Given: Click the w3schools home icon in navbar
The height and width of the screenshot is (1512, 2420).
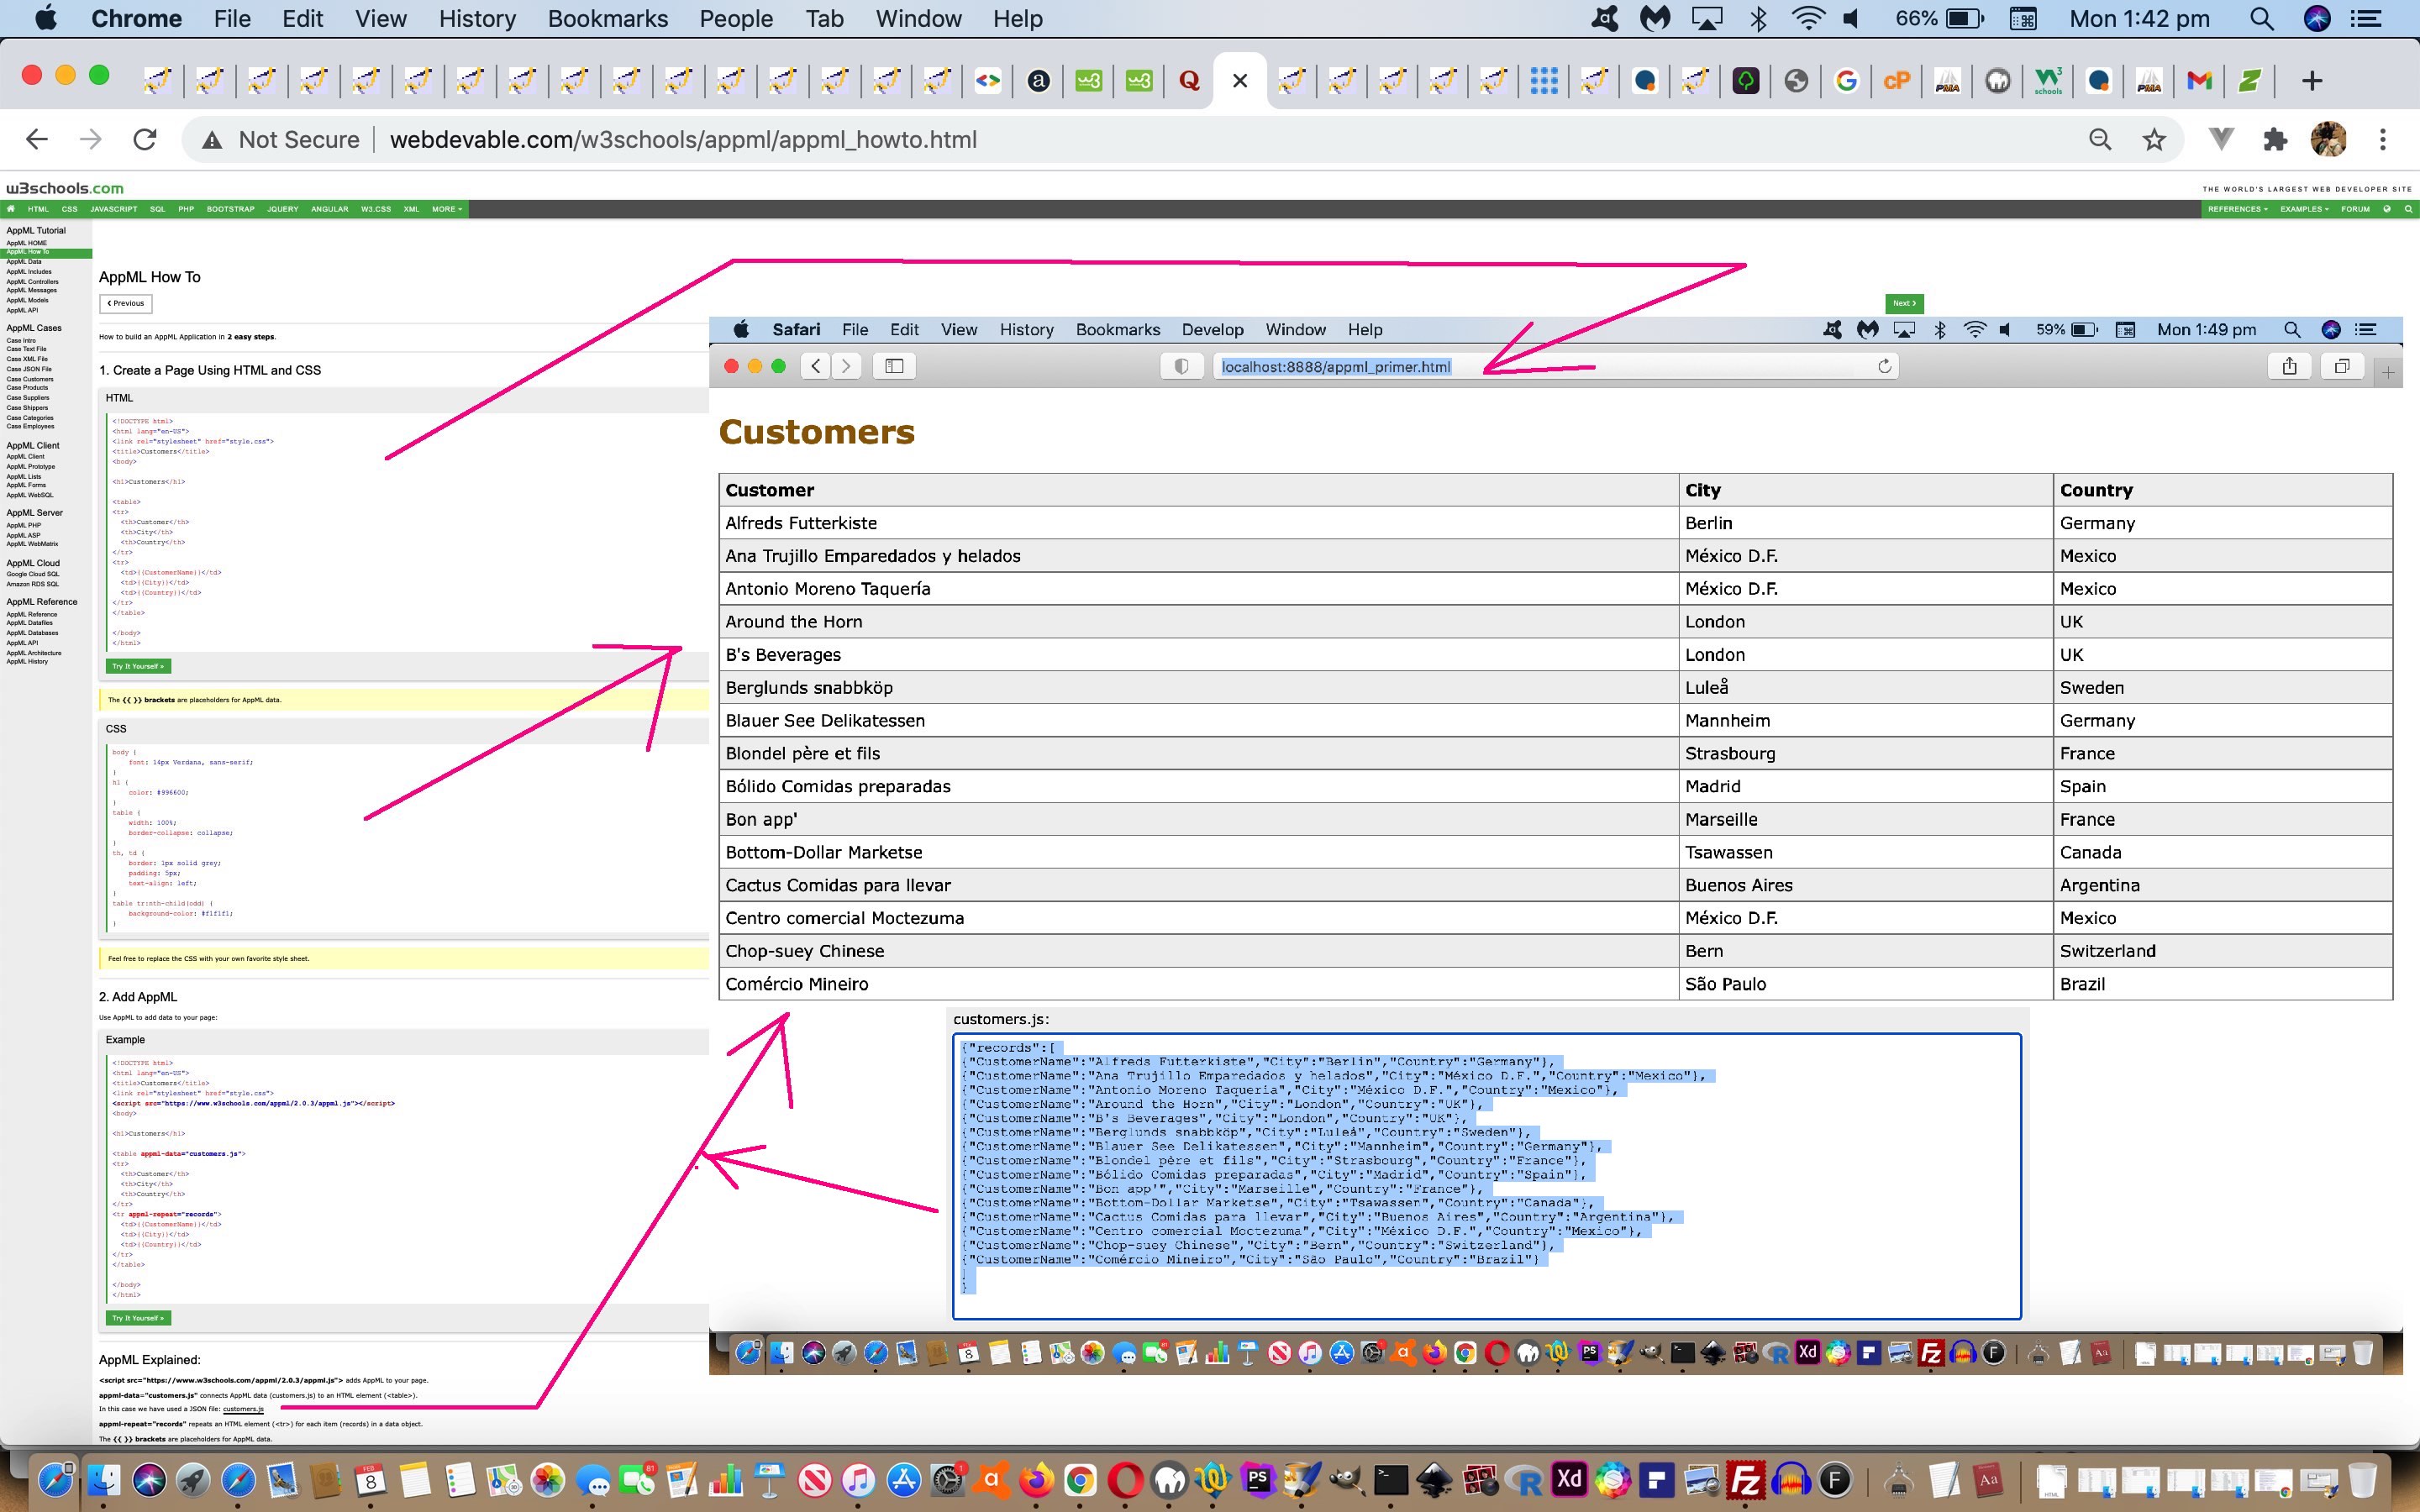Looking at the screenshot, I should pos(11,209).
